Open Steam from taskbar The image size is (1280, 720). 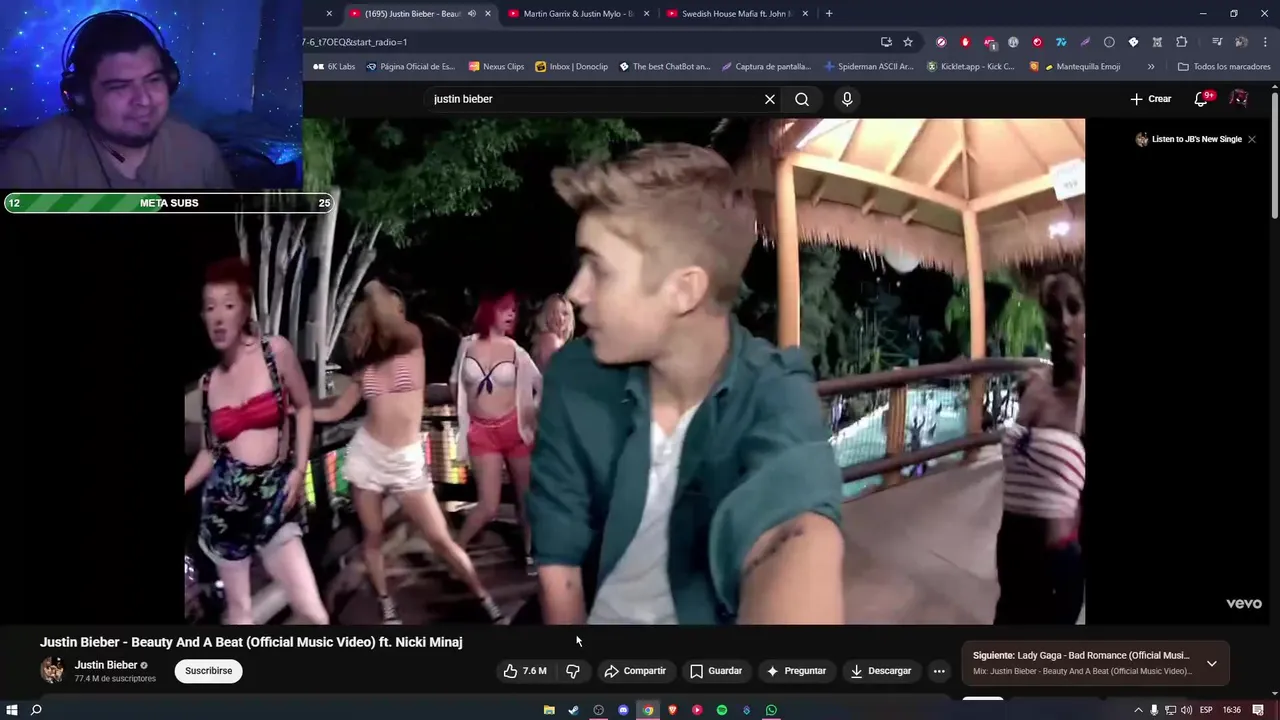point(573,710)
